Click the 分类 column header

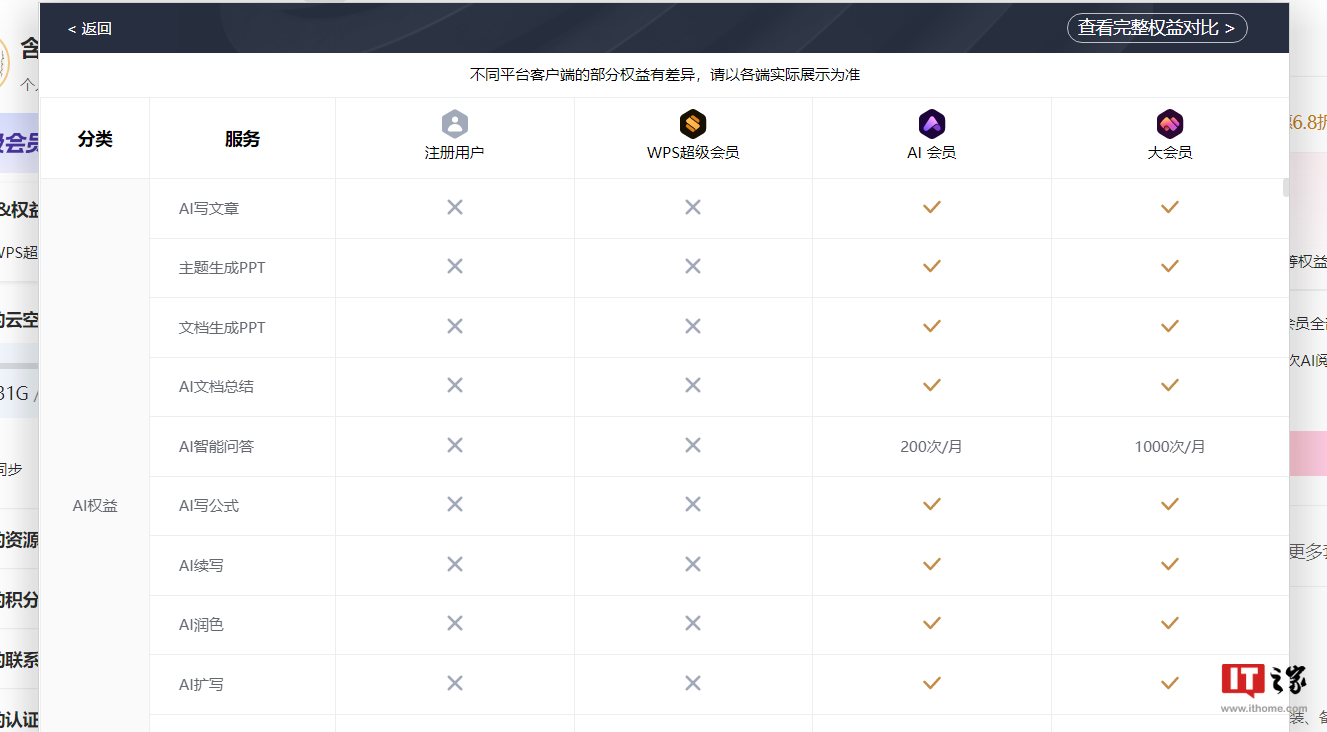(x=94, y=139)
